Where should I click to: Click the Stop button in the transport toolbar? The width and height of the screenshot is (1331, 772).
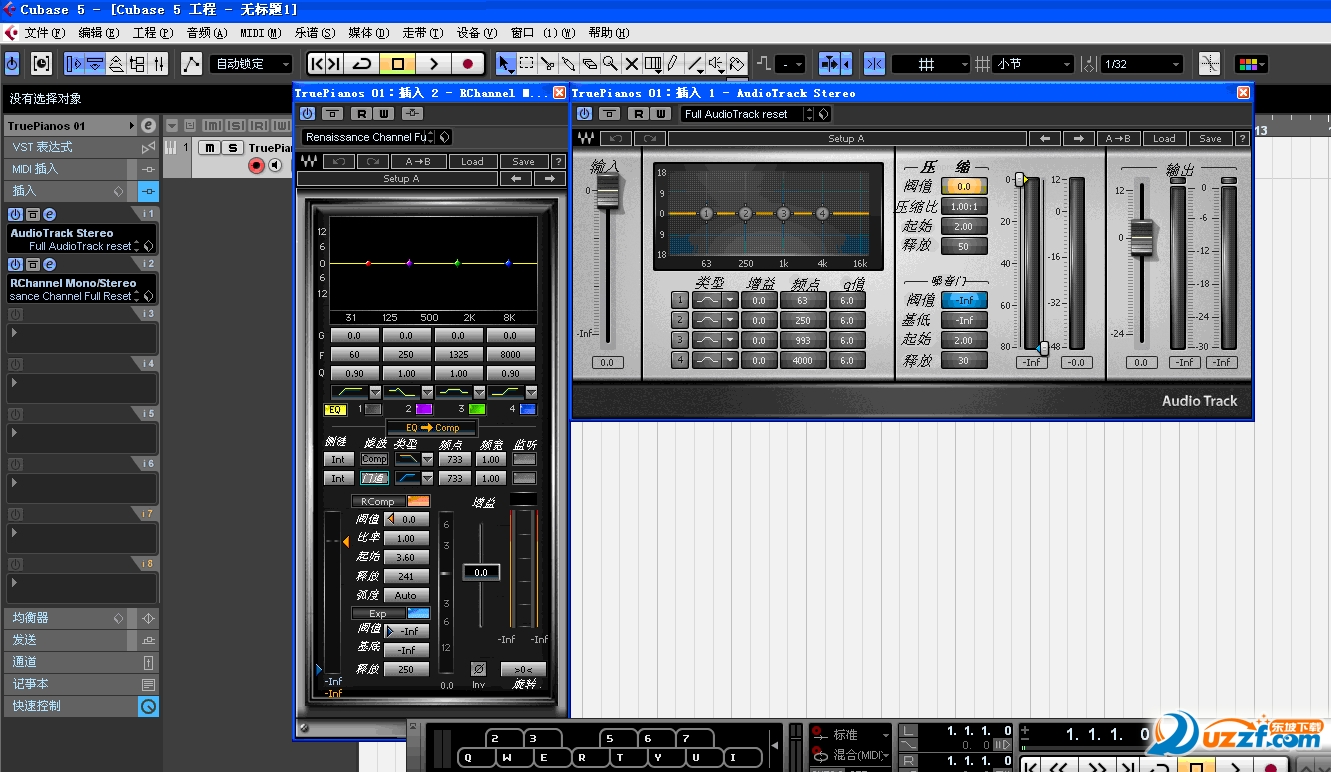[397, 64]
